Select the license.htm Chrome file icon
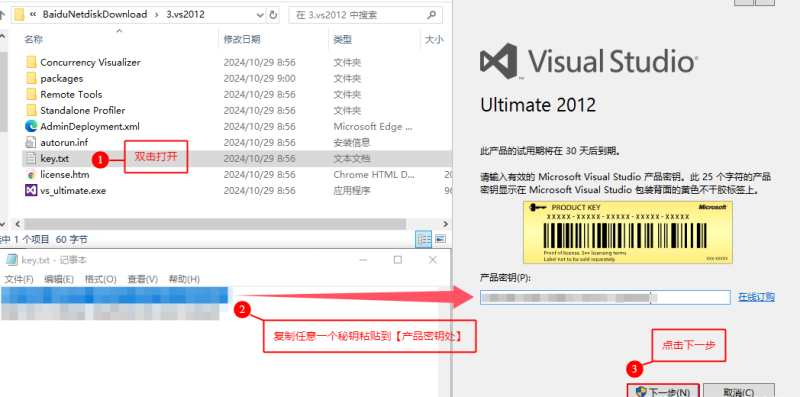 click(x=31, y=175)
